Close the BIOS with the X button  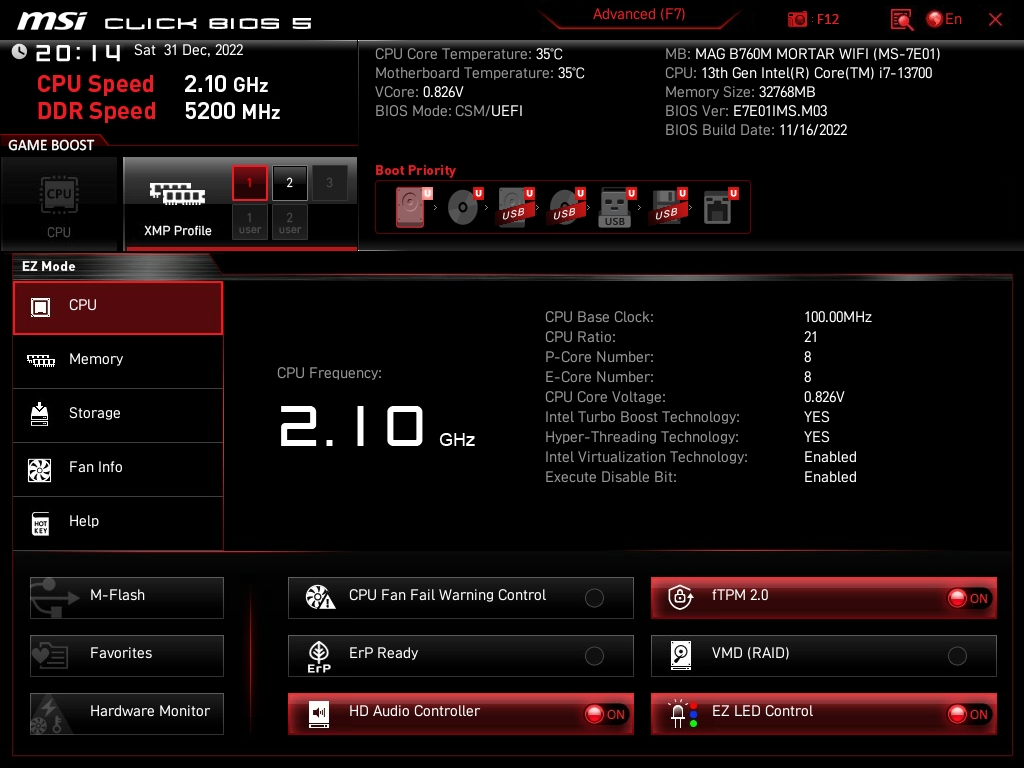pyautogui.click(x=995, y=20)
